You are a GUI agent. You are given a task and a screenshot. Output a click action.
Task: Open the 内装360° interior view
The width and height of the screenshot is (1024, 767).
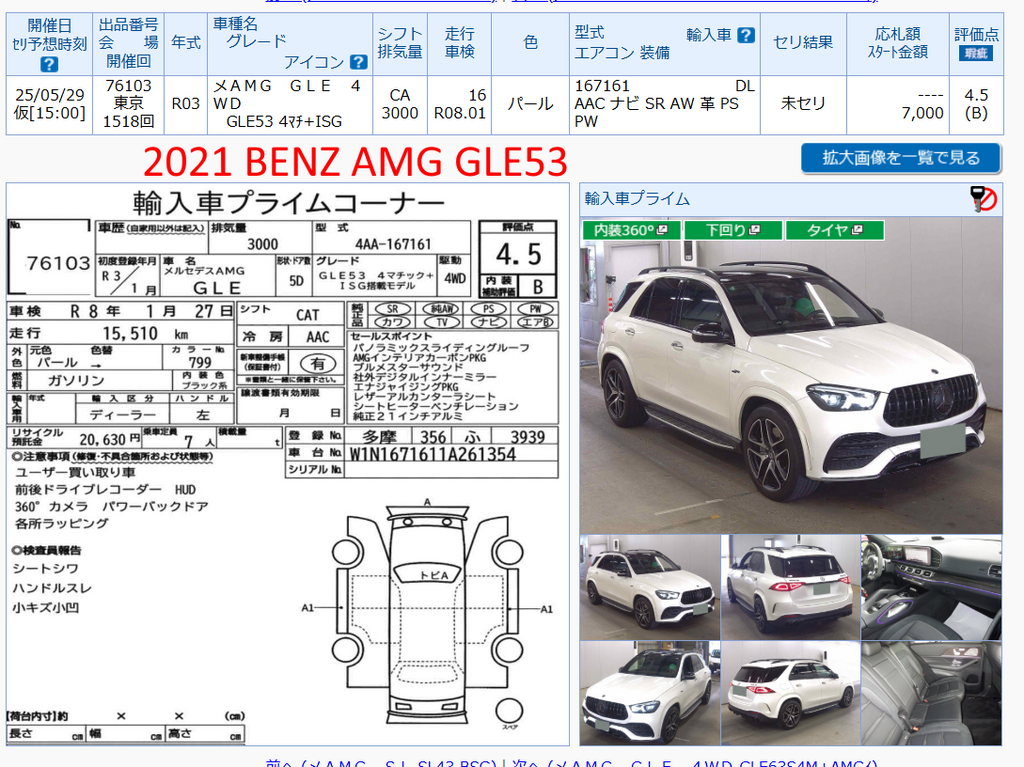[631, 230]
